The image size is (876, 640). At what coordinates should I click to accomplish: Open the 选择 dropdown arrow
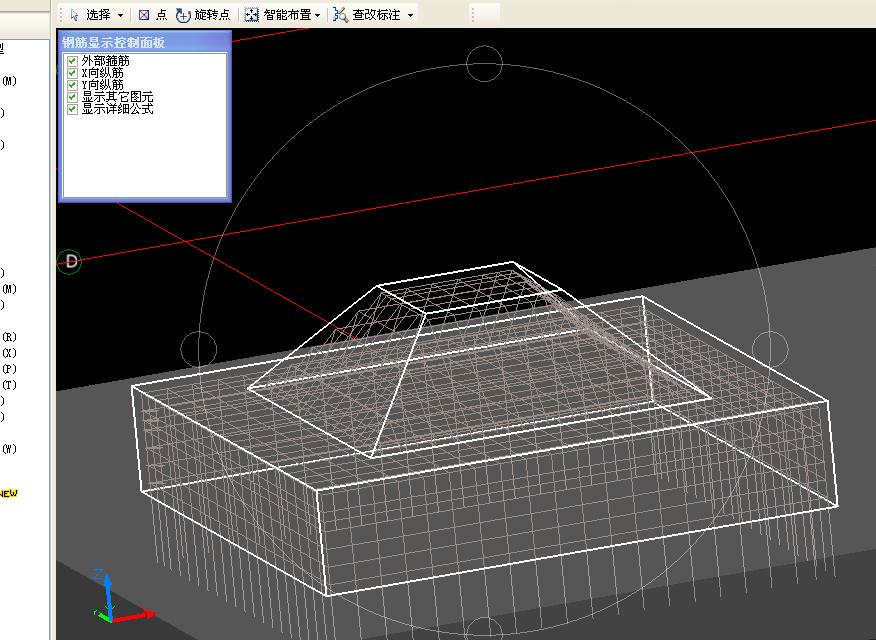pyautogui.click(x=120, y=16)
